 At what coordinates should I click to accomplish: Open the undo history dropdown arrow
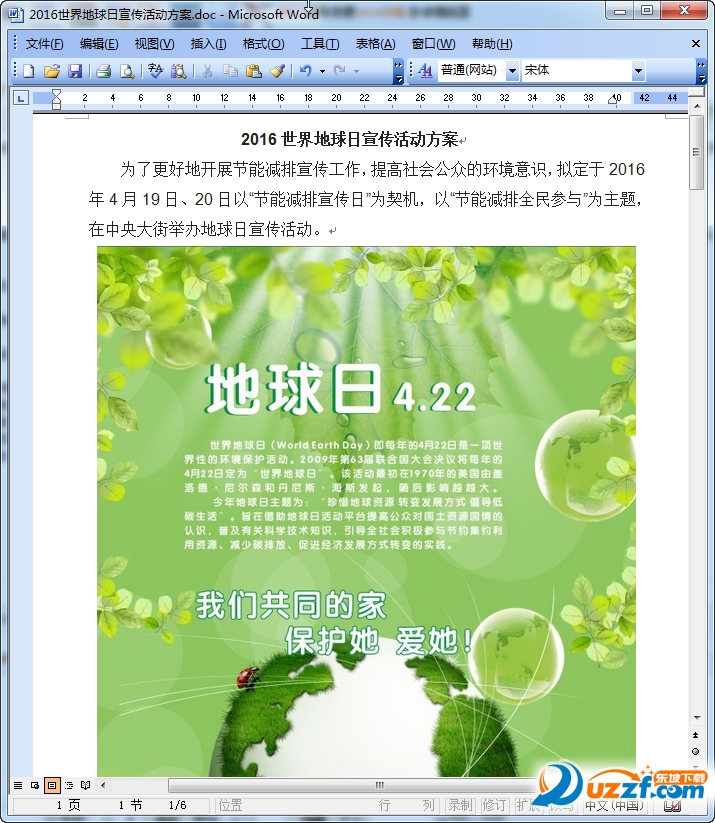322,71
